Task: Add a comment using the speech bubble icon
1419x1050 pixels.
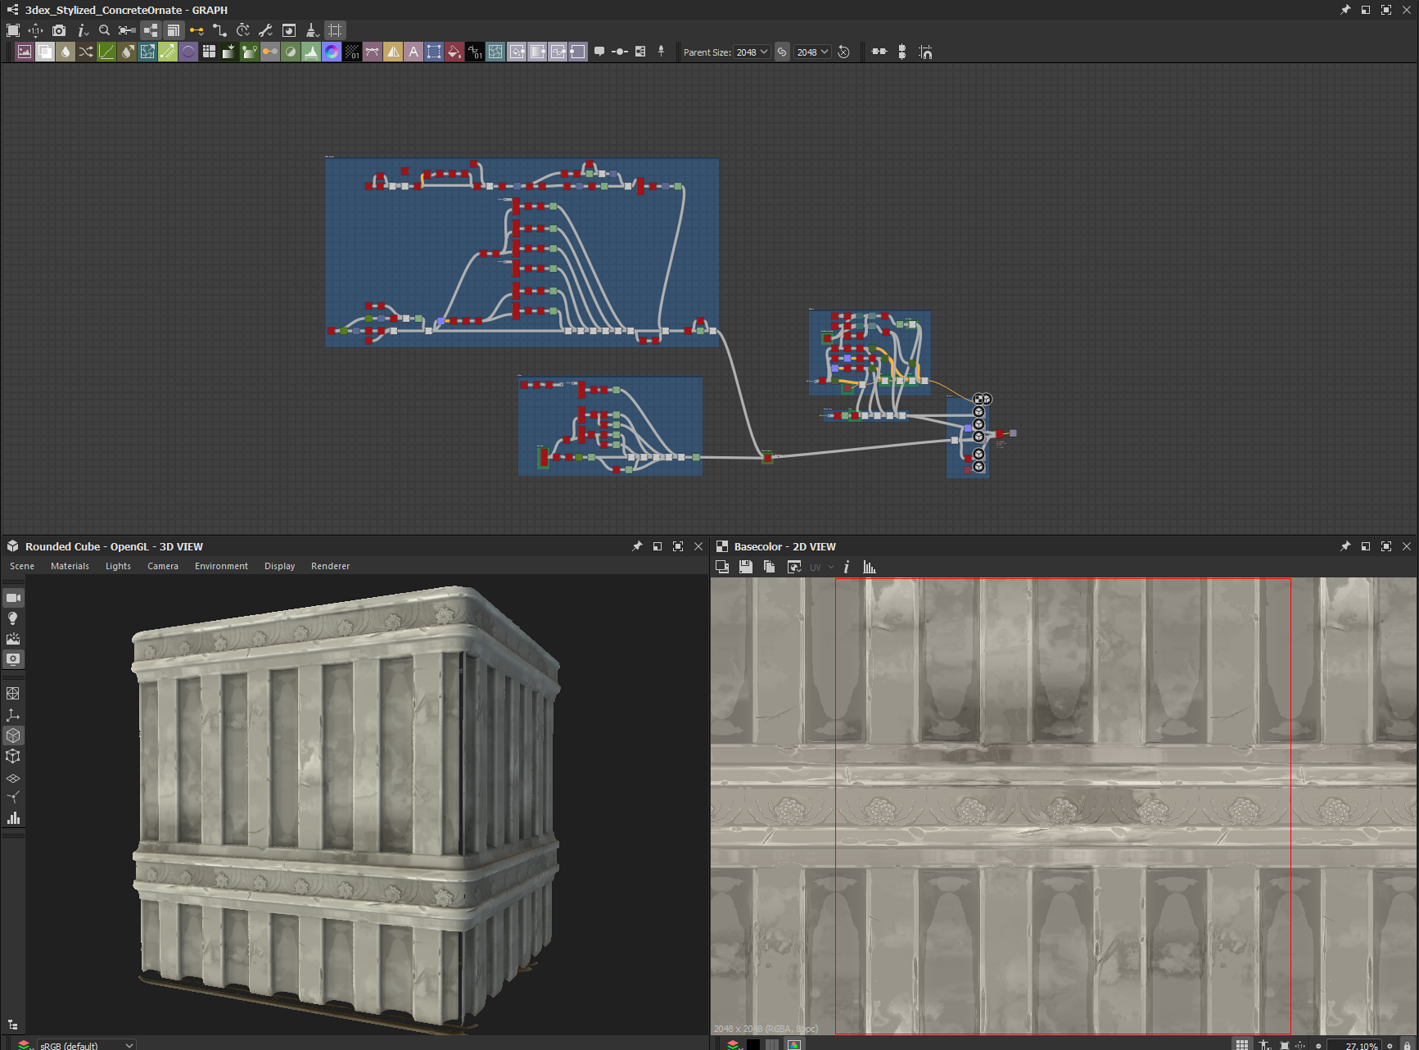Action: [599, 52]
